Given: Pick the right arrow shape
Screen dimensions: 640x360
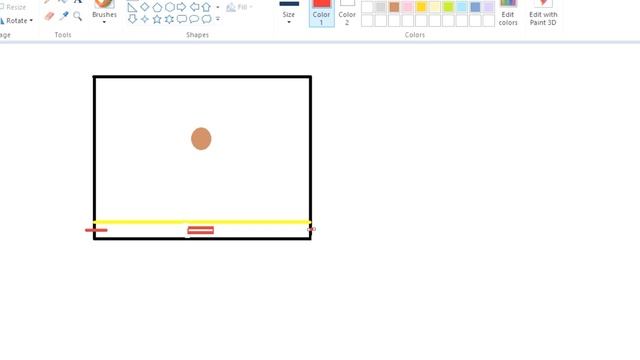Looking at the screenshot, I should [182, 7].
